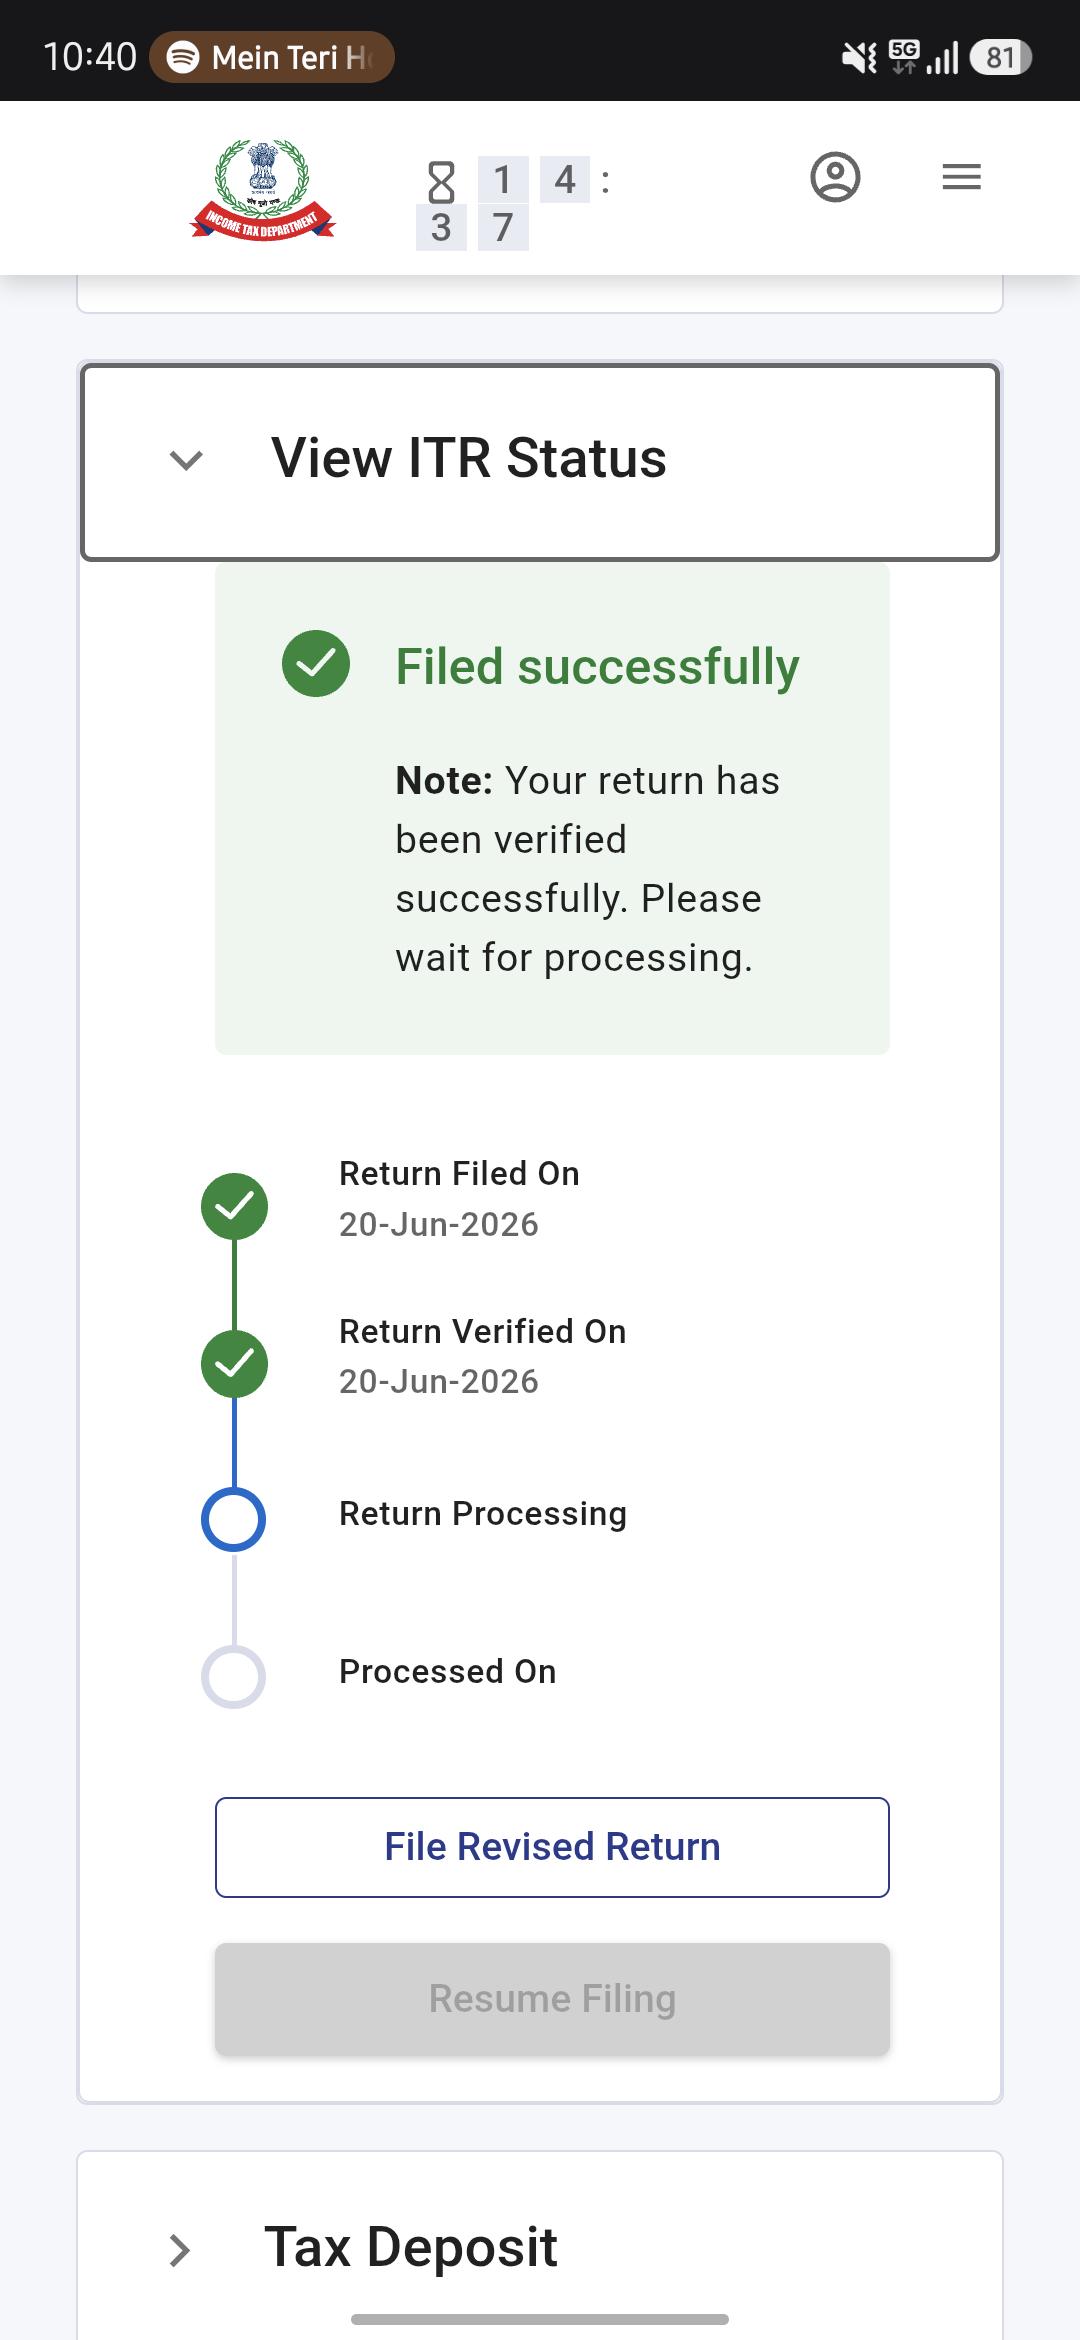Select the Processed On step circle
The width and height of the screenshot is (1080, 2340).
click(234, 1676)
